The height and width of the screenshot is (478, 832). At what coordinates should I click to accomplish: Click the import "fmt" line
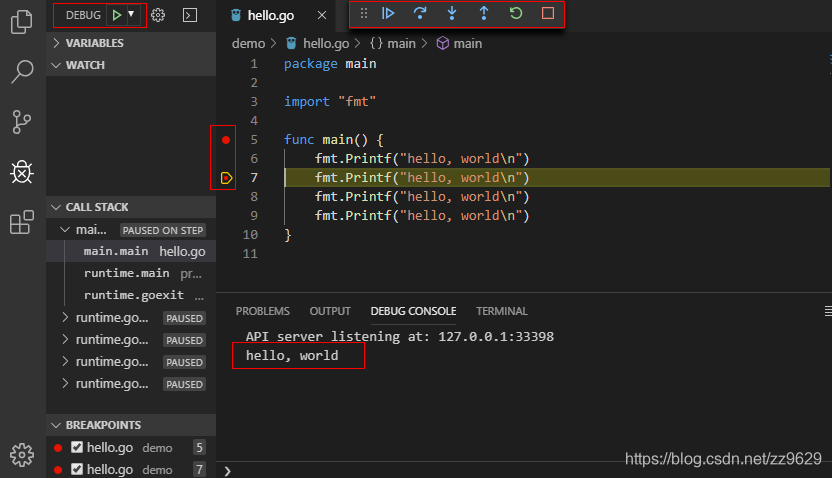point(330,101)
